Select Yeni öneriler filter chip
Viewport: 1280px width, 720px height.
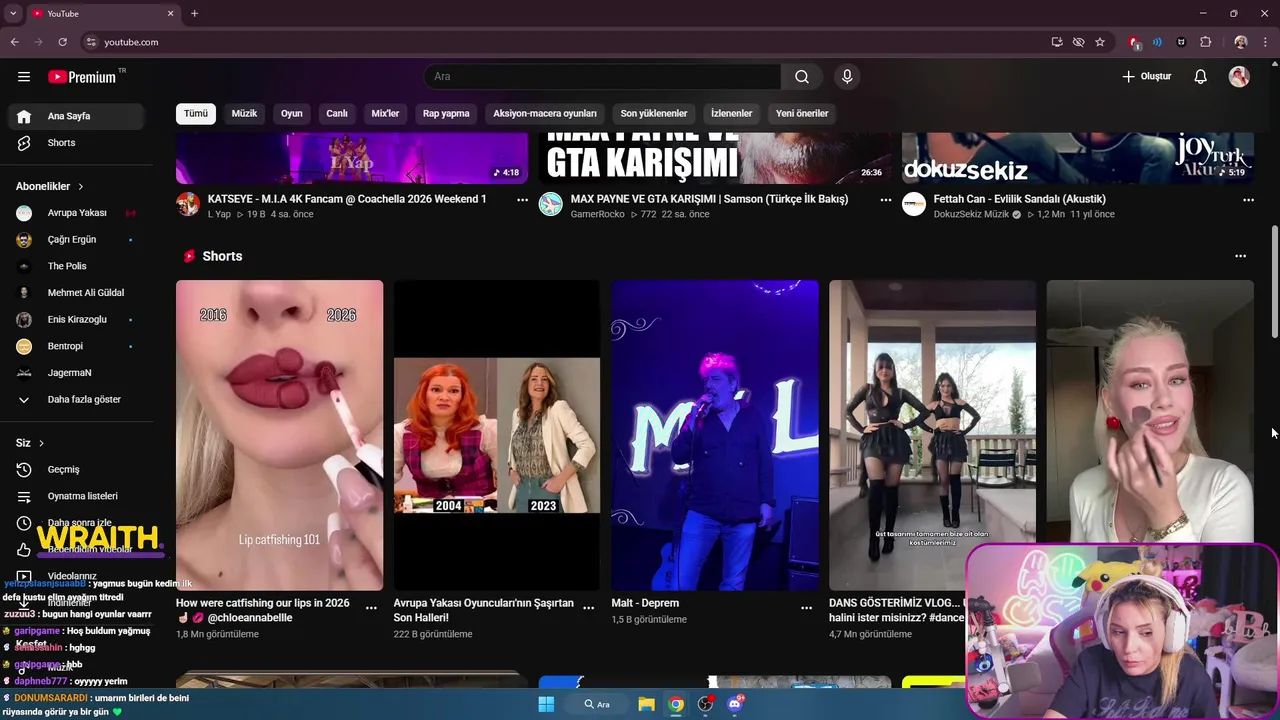click(x=802, y=114)
